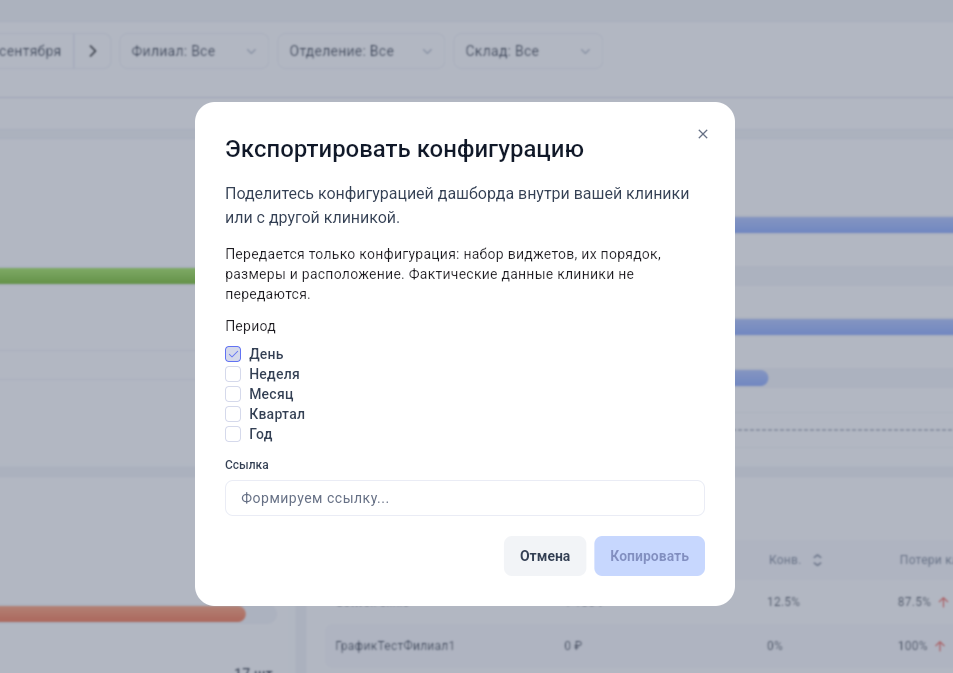This screenshot has width=953, height=673.
Task: Click the Экспортировать конфигурацию title
Action: tap(404, 149)
